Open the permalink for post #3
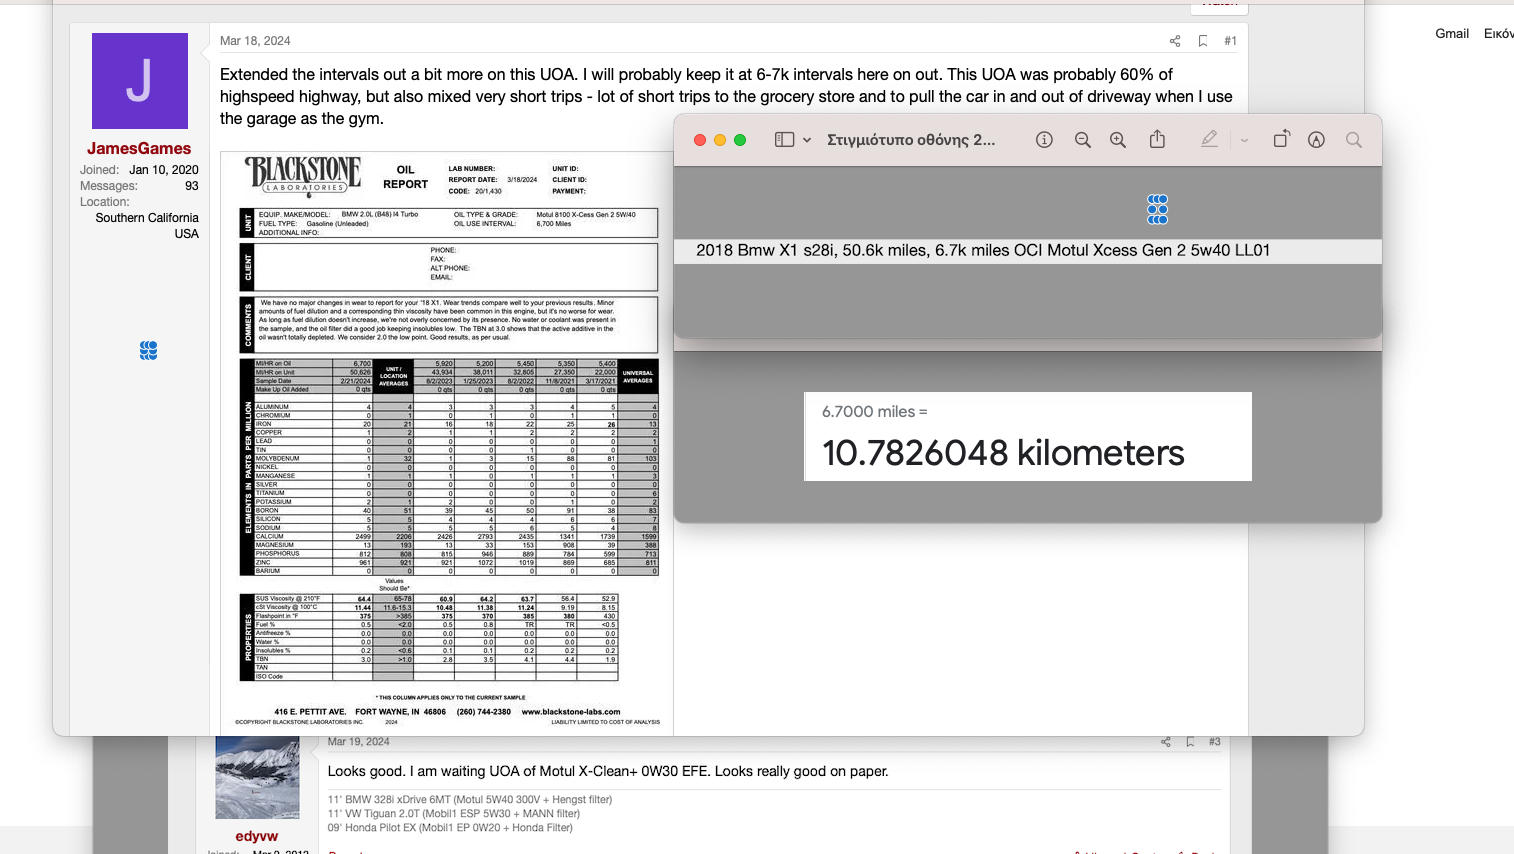 pos(1214,742)
